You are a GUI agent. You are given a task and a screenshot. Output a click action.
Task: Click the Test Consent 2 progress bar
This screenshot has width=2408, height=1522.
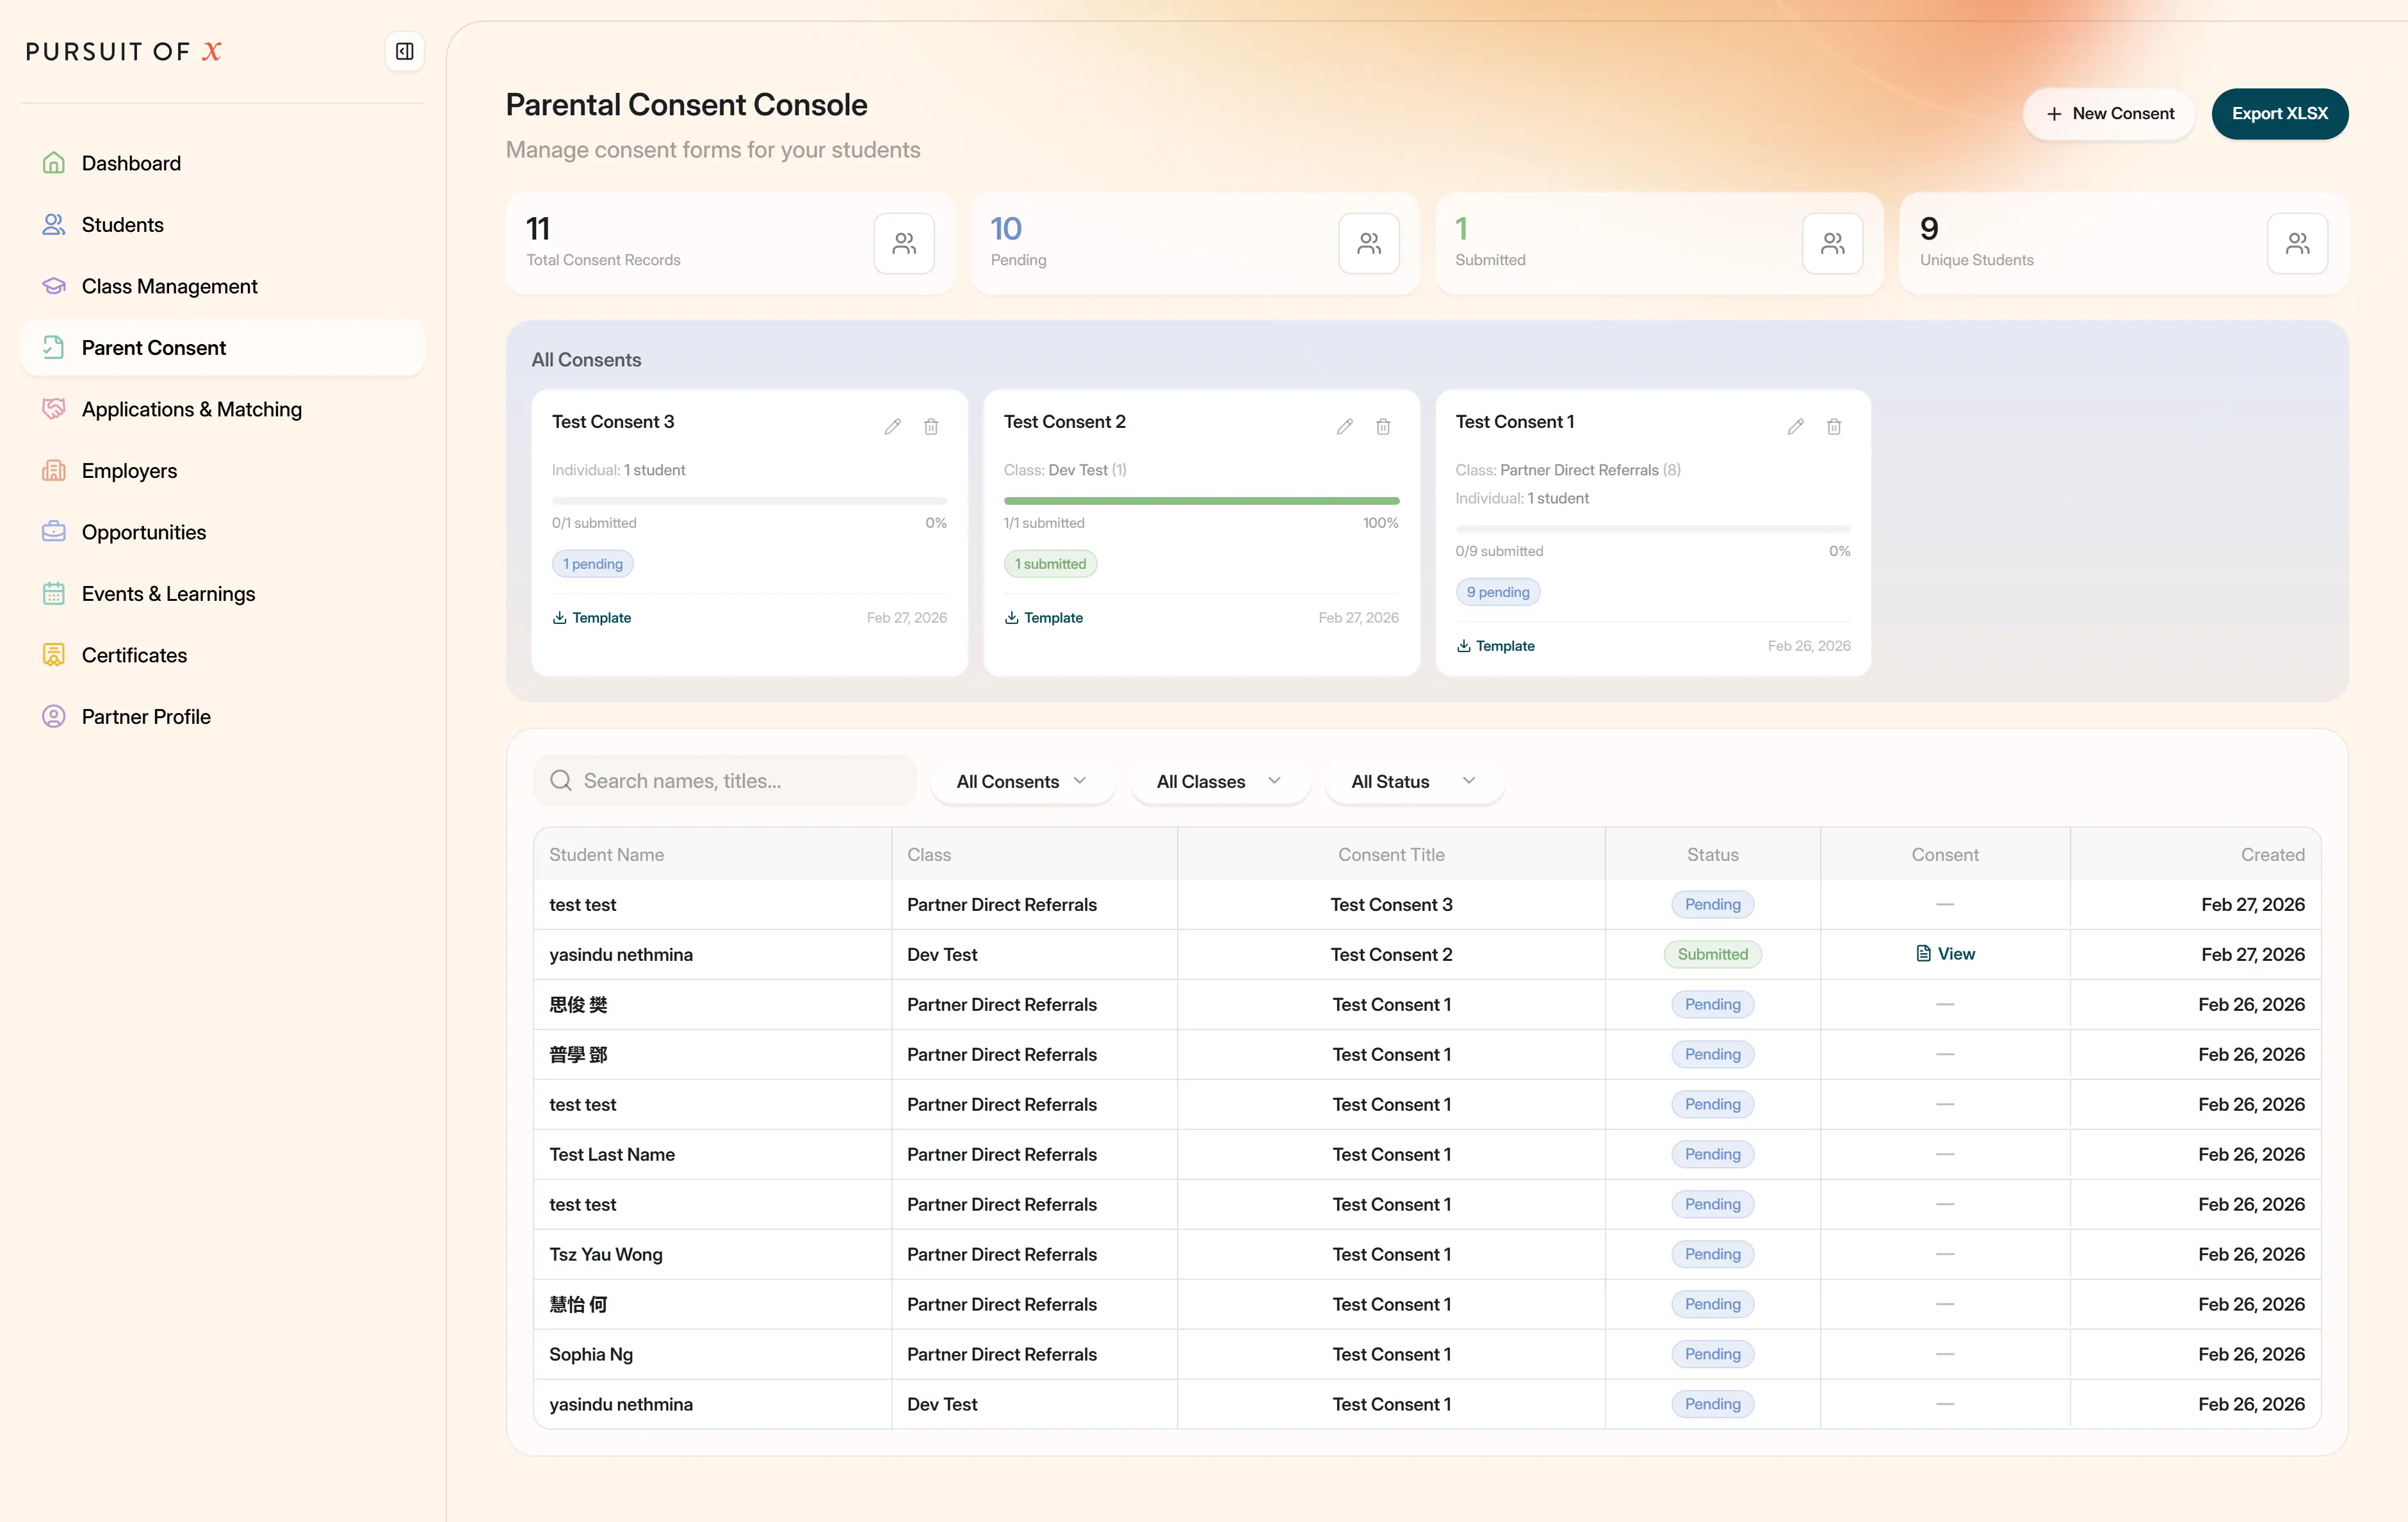(x=1201, y=500)
